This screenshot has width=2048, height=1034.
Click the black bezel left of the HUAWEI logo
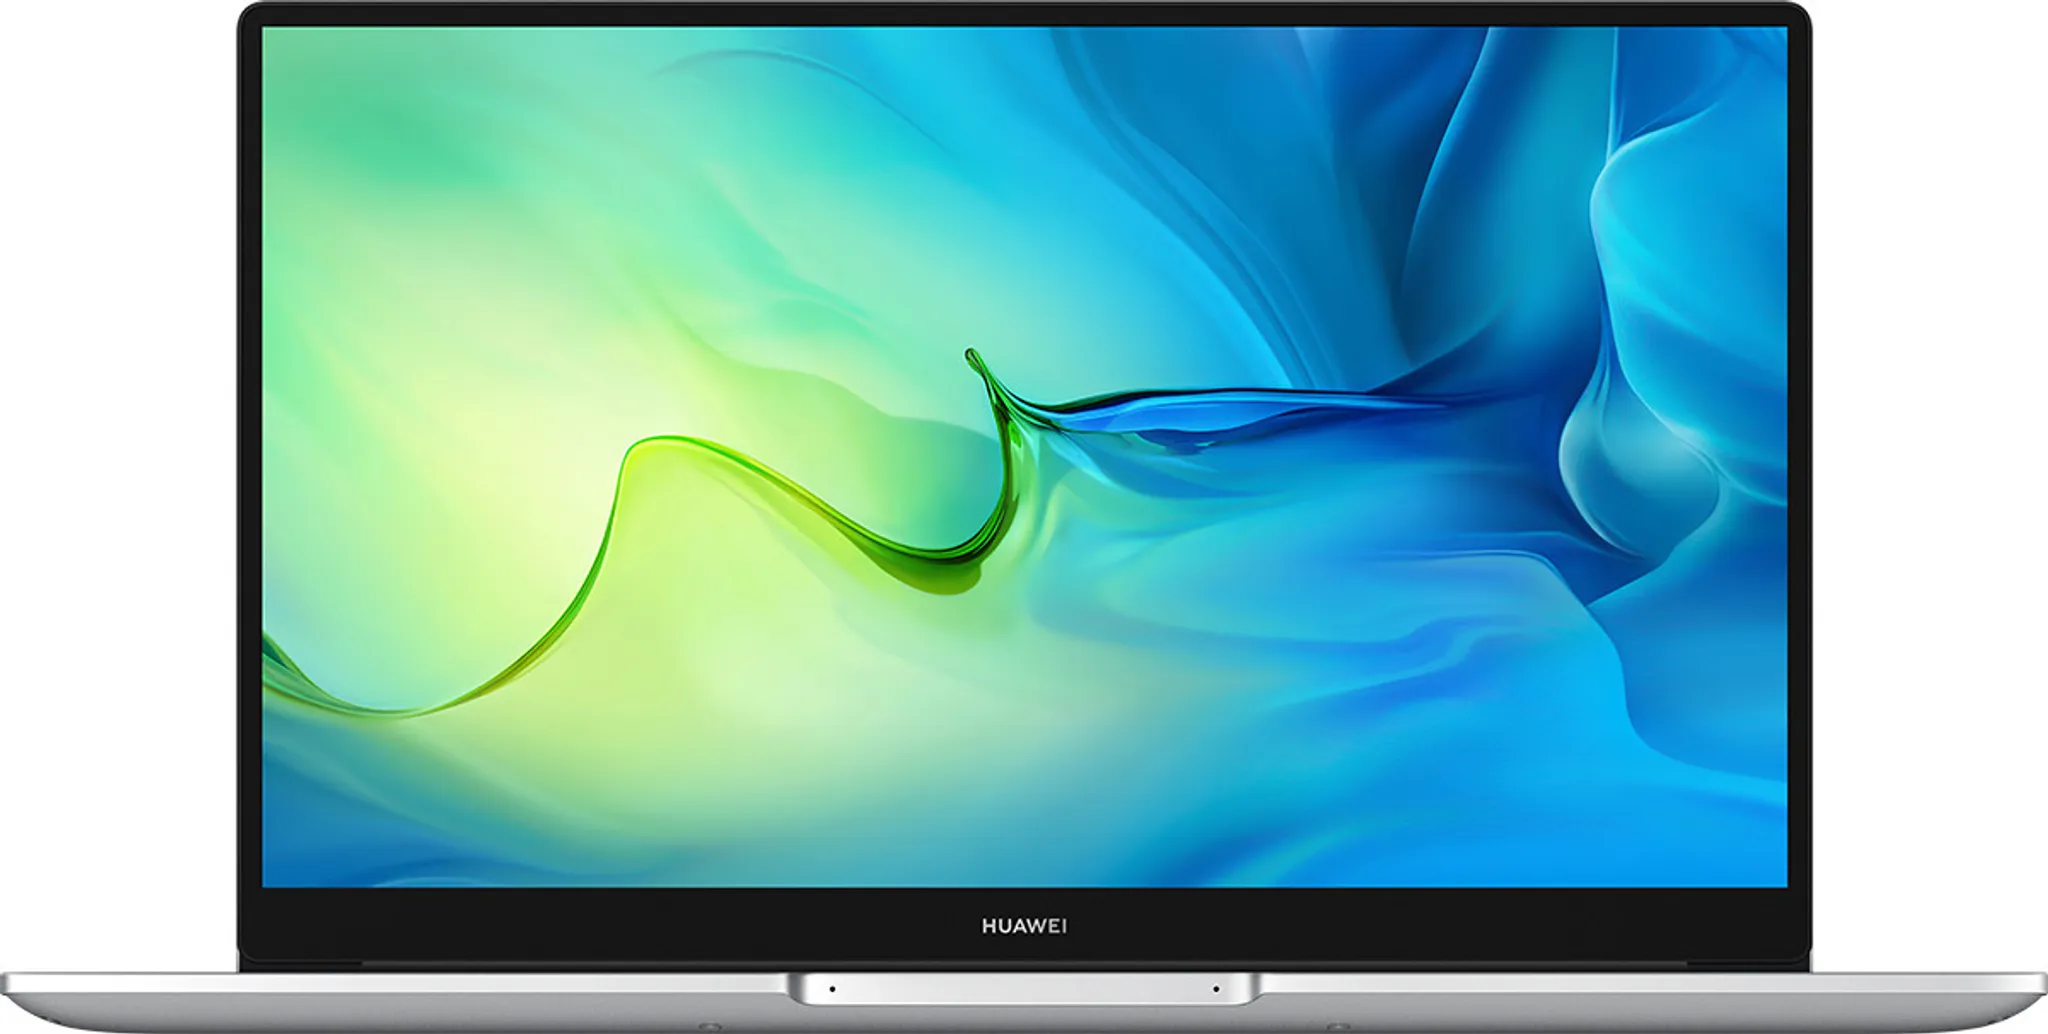tap(600, 926)
